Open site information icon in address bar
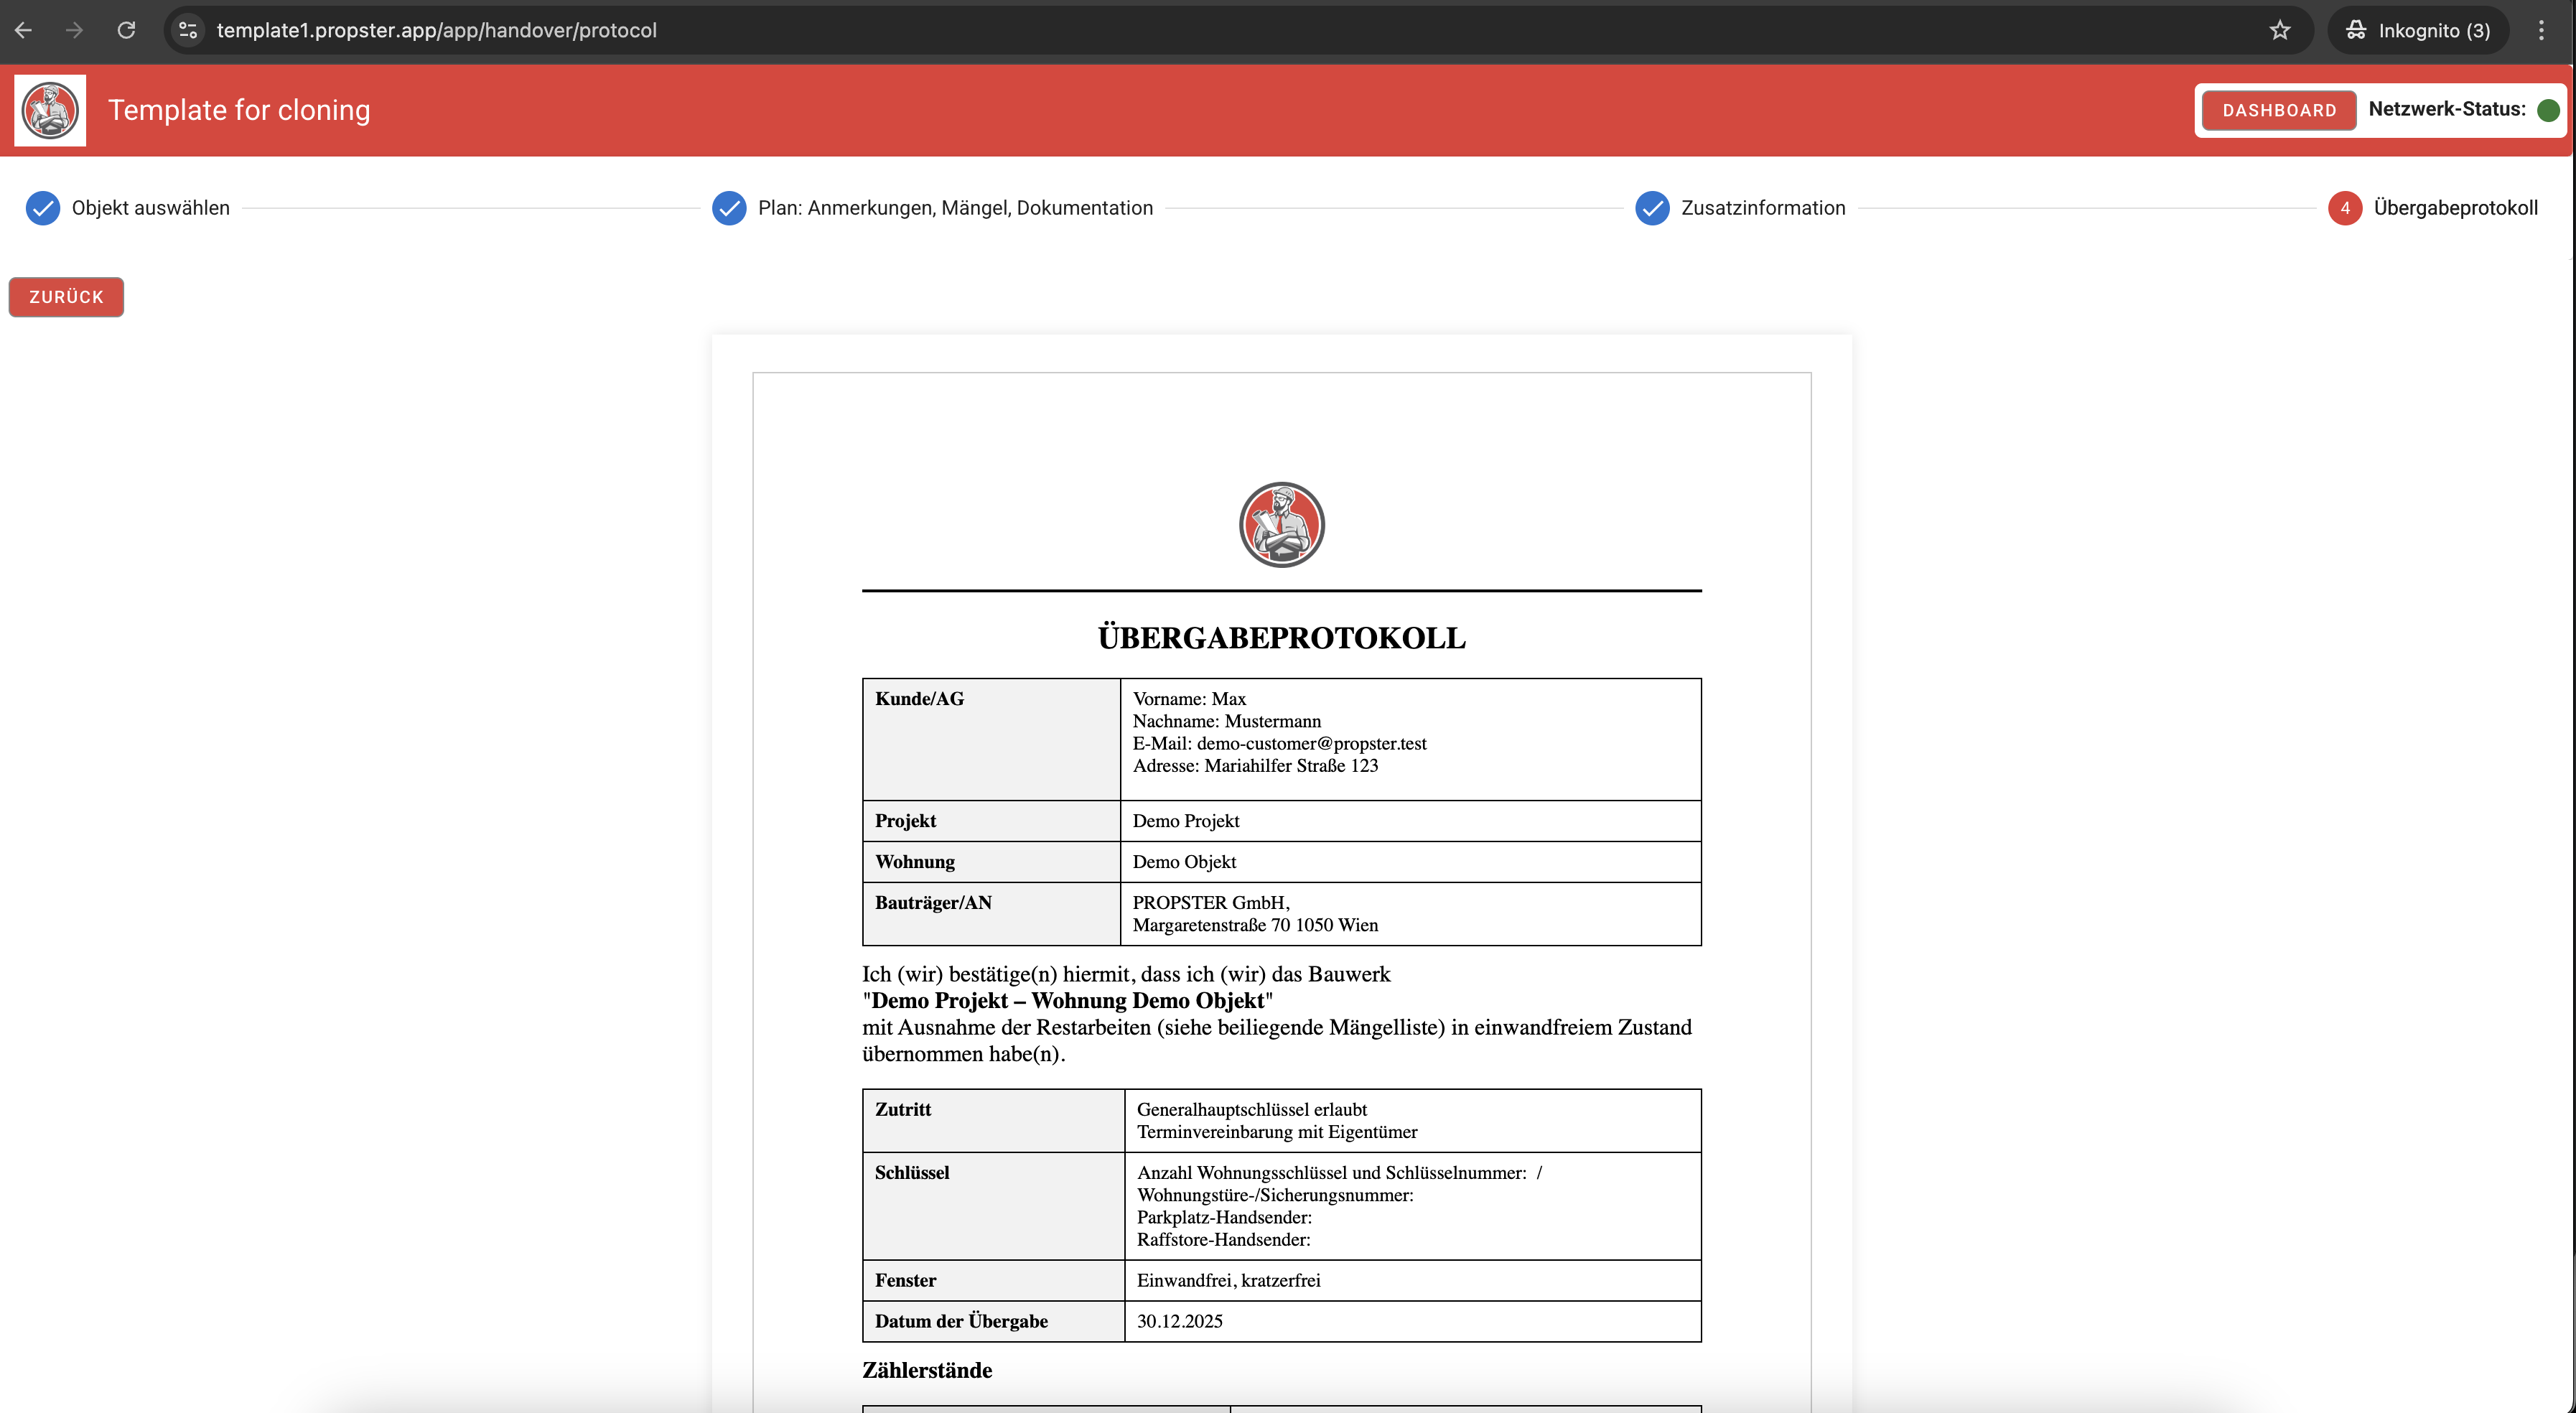The width and height of the screenshot is (2576, 1413). 188,30
